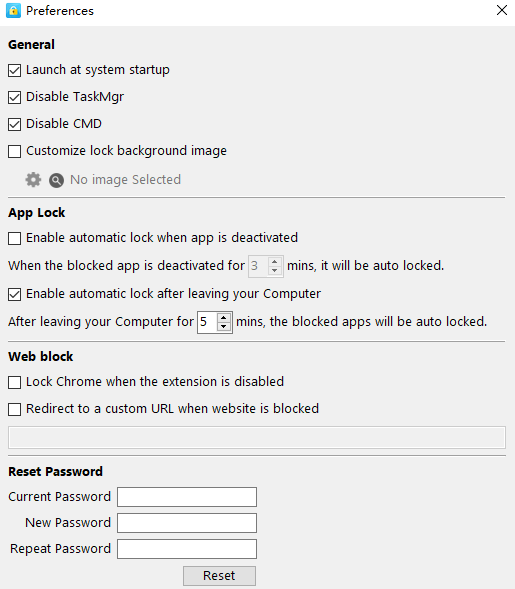The height and width of the screenshot is (589, 515).
Task: Increase the leaving-computer minutes with the up arrow
Action: pyautogui.click(x=224, y=318)
